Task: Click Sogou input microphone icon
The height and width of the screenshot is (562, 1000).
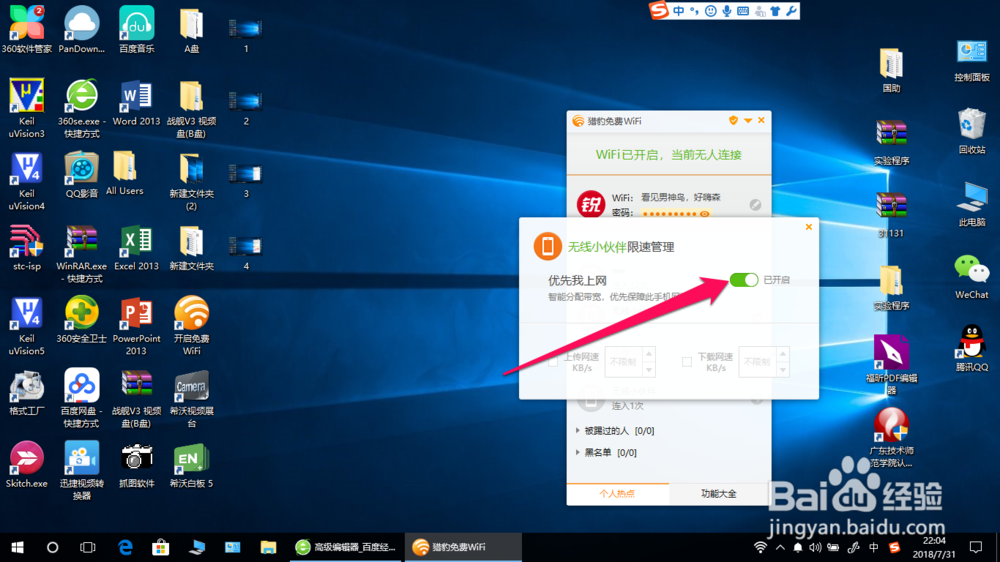Action: click(x=727, y=11)
